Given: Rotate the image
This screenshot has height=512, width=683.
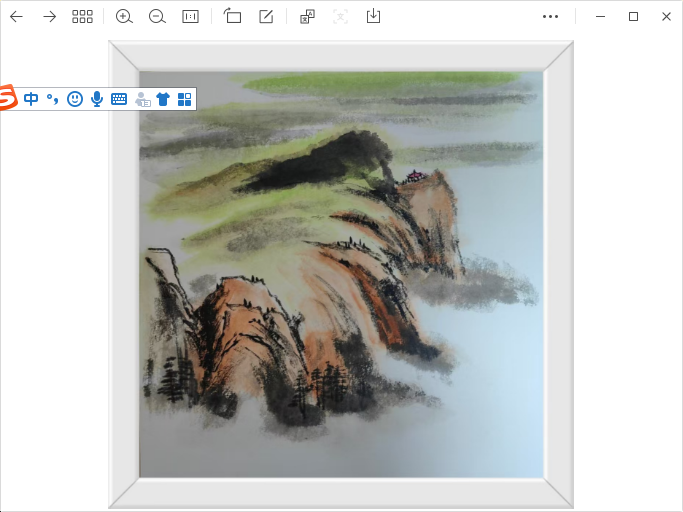Looking at the screenshot, I should coord(232,17).
